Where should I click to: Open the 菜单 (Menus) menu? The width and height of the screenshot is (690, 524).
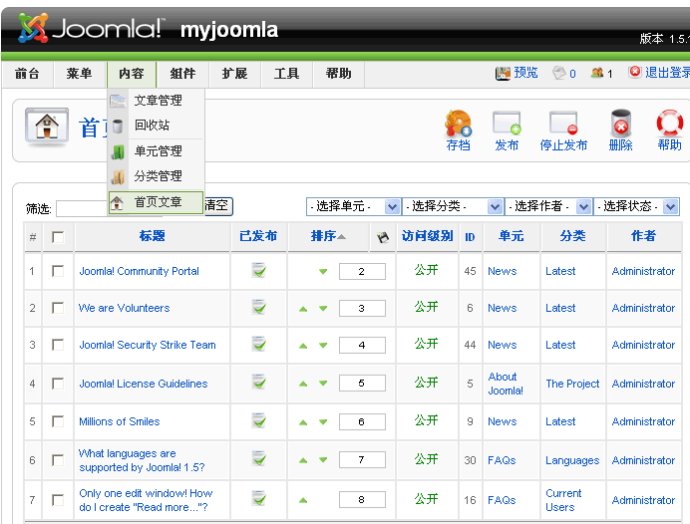[x=79, y=73]
